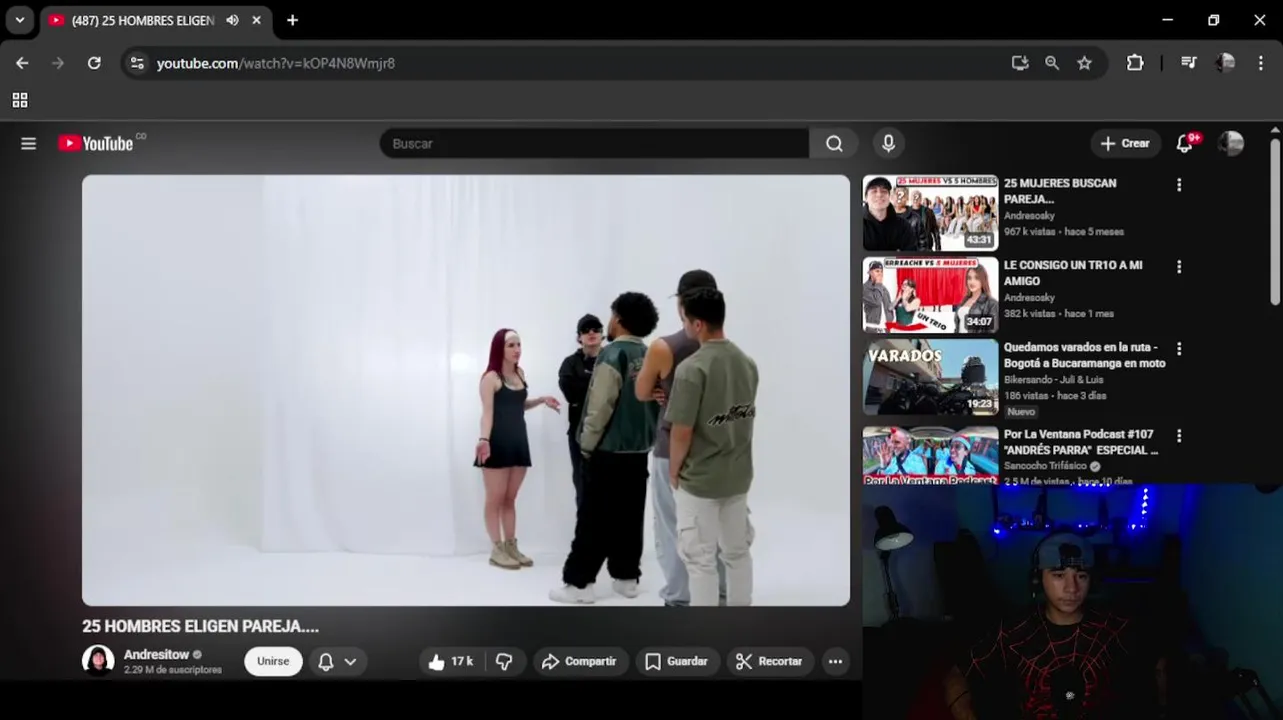Image resolution: width=1283 pixels, height=720 pixels.
Task: Expand notification options next to the bell
Action: click(x=350, y=661)
